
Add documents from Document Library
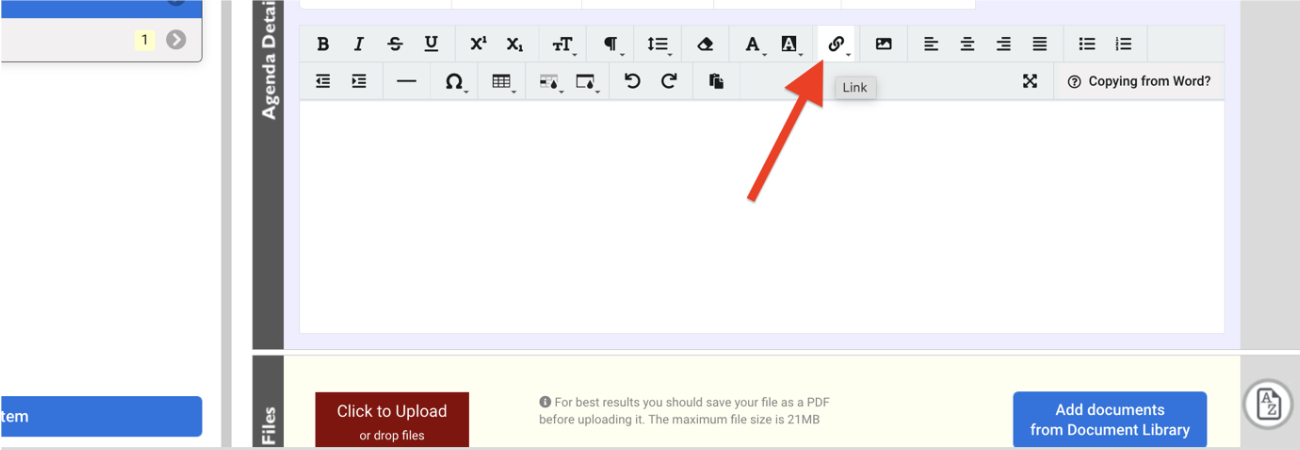[x=1110, y=420]
